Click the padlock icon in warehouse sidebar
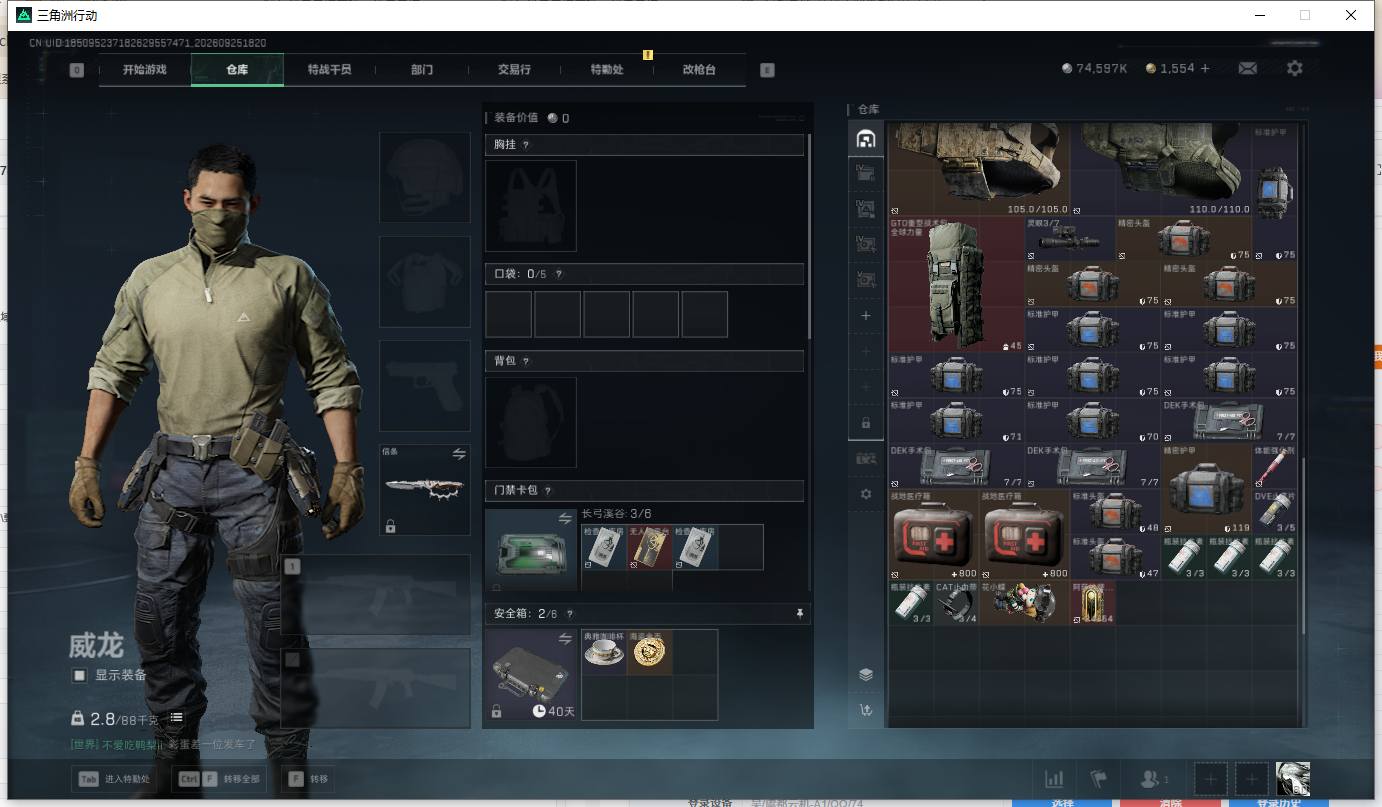Viewport: 1382px width, 807px height. pos(866,423)
